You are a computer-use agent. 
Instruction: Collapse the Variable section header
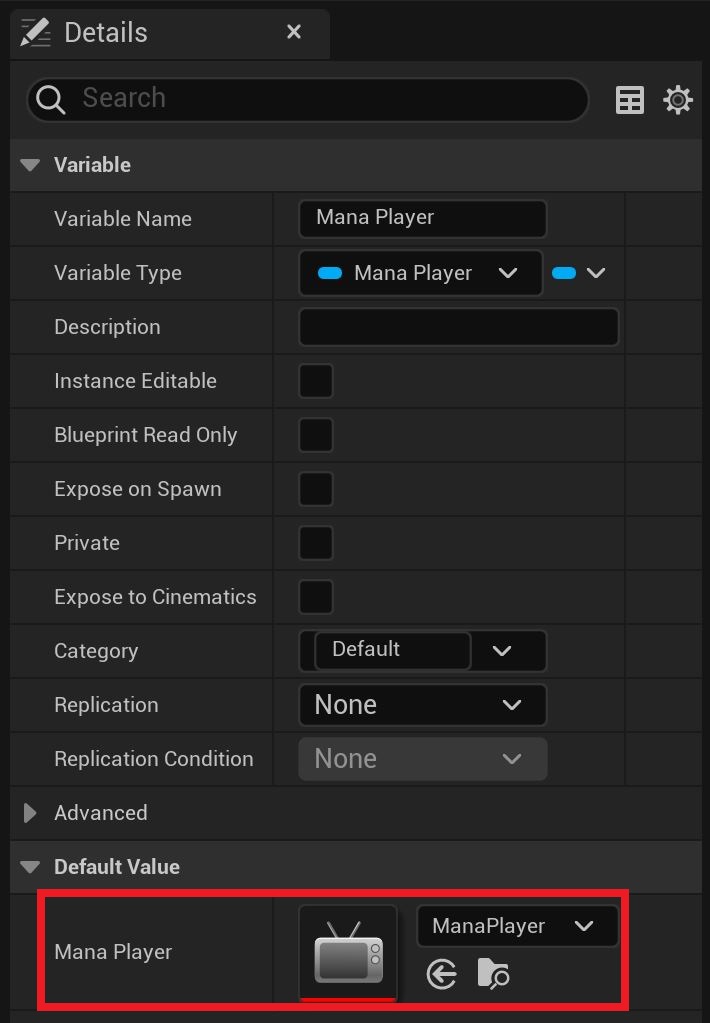tap(28, 165)
